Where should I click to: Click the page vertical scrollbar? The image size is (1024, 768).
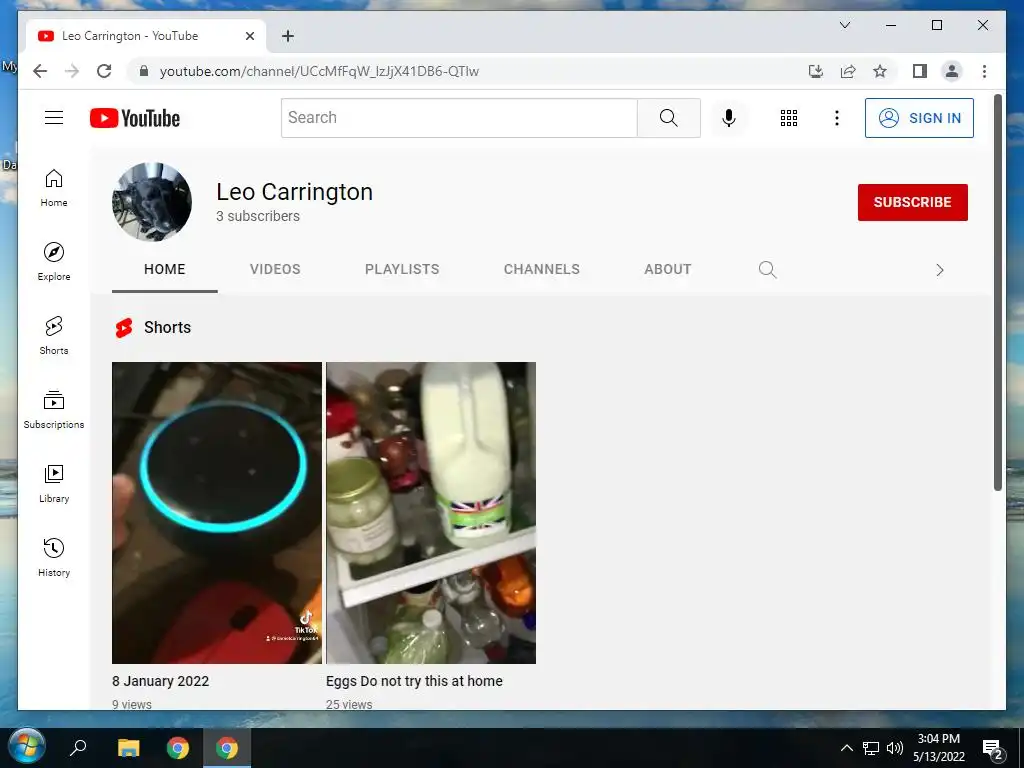click(997, 293)
